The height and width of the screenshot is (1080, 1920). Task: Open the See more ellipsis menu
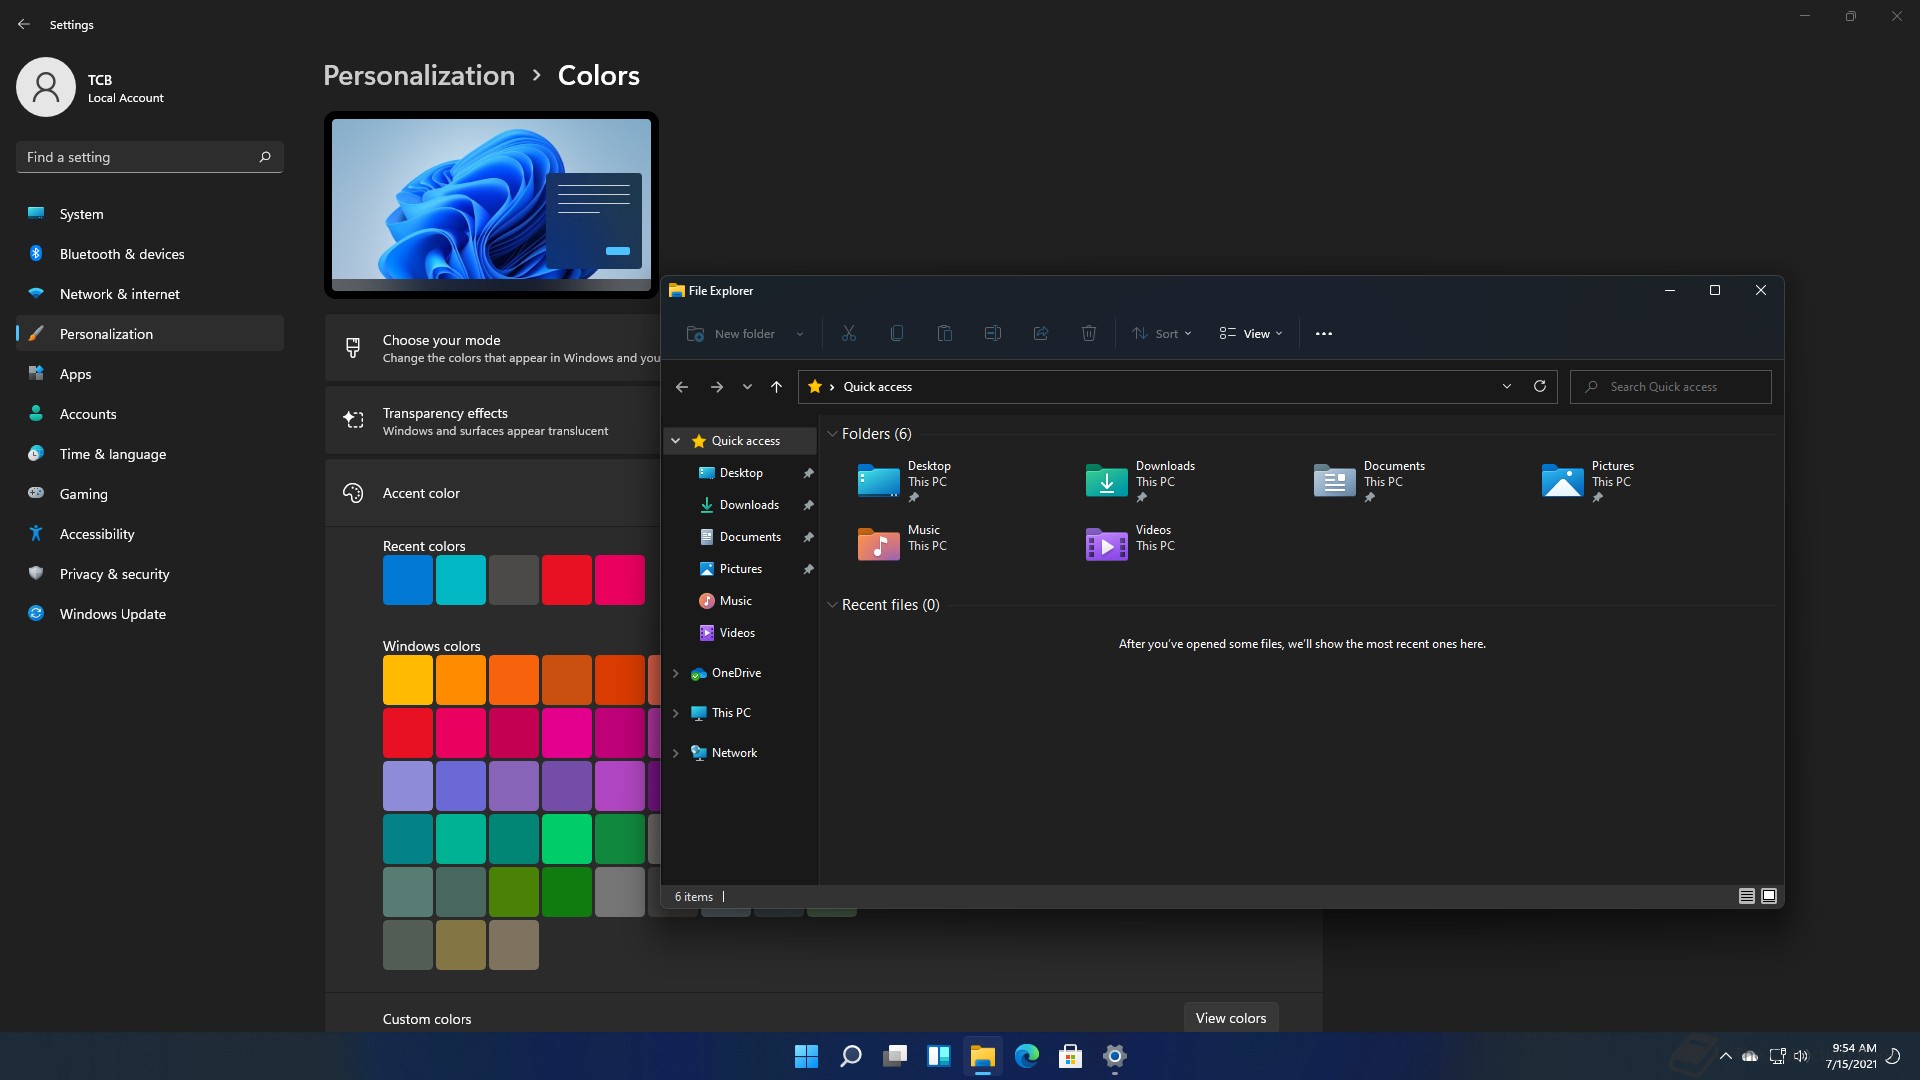click(1323, 334)
